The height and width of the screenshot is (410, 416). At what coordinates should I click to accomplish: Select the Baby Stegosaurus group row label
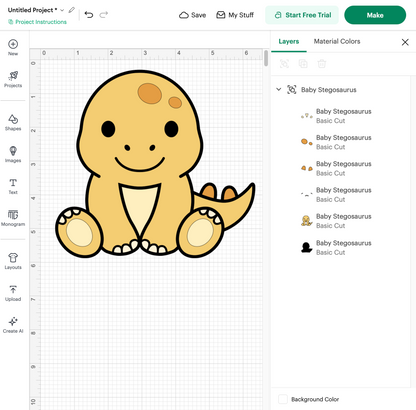click(328, 90)
